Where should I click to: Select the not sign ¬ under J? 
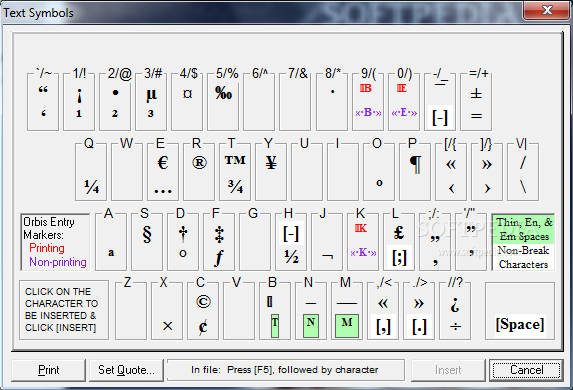[x=327, y=257]
